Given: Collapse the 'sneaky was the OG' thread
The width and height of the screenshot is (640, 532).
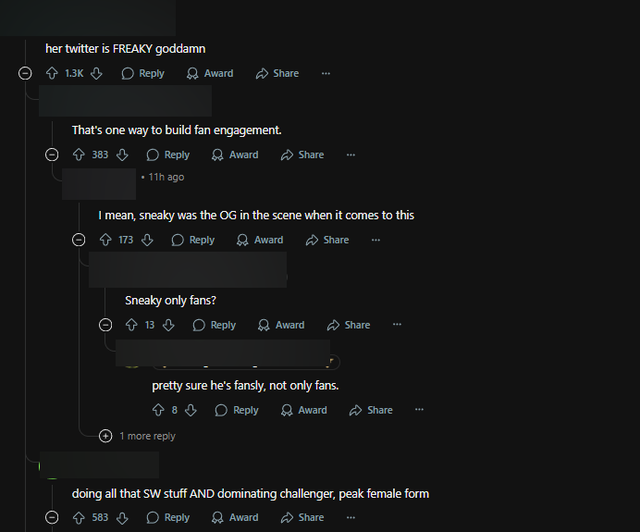Looking at the screenshot, I should point(78,240).
